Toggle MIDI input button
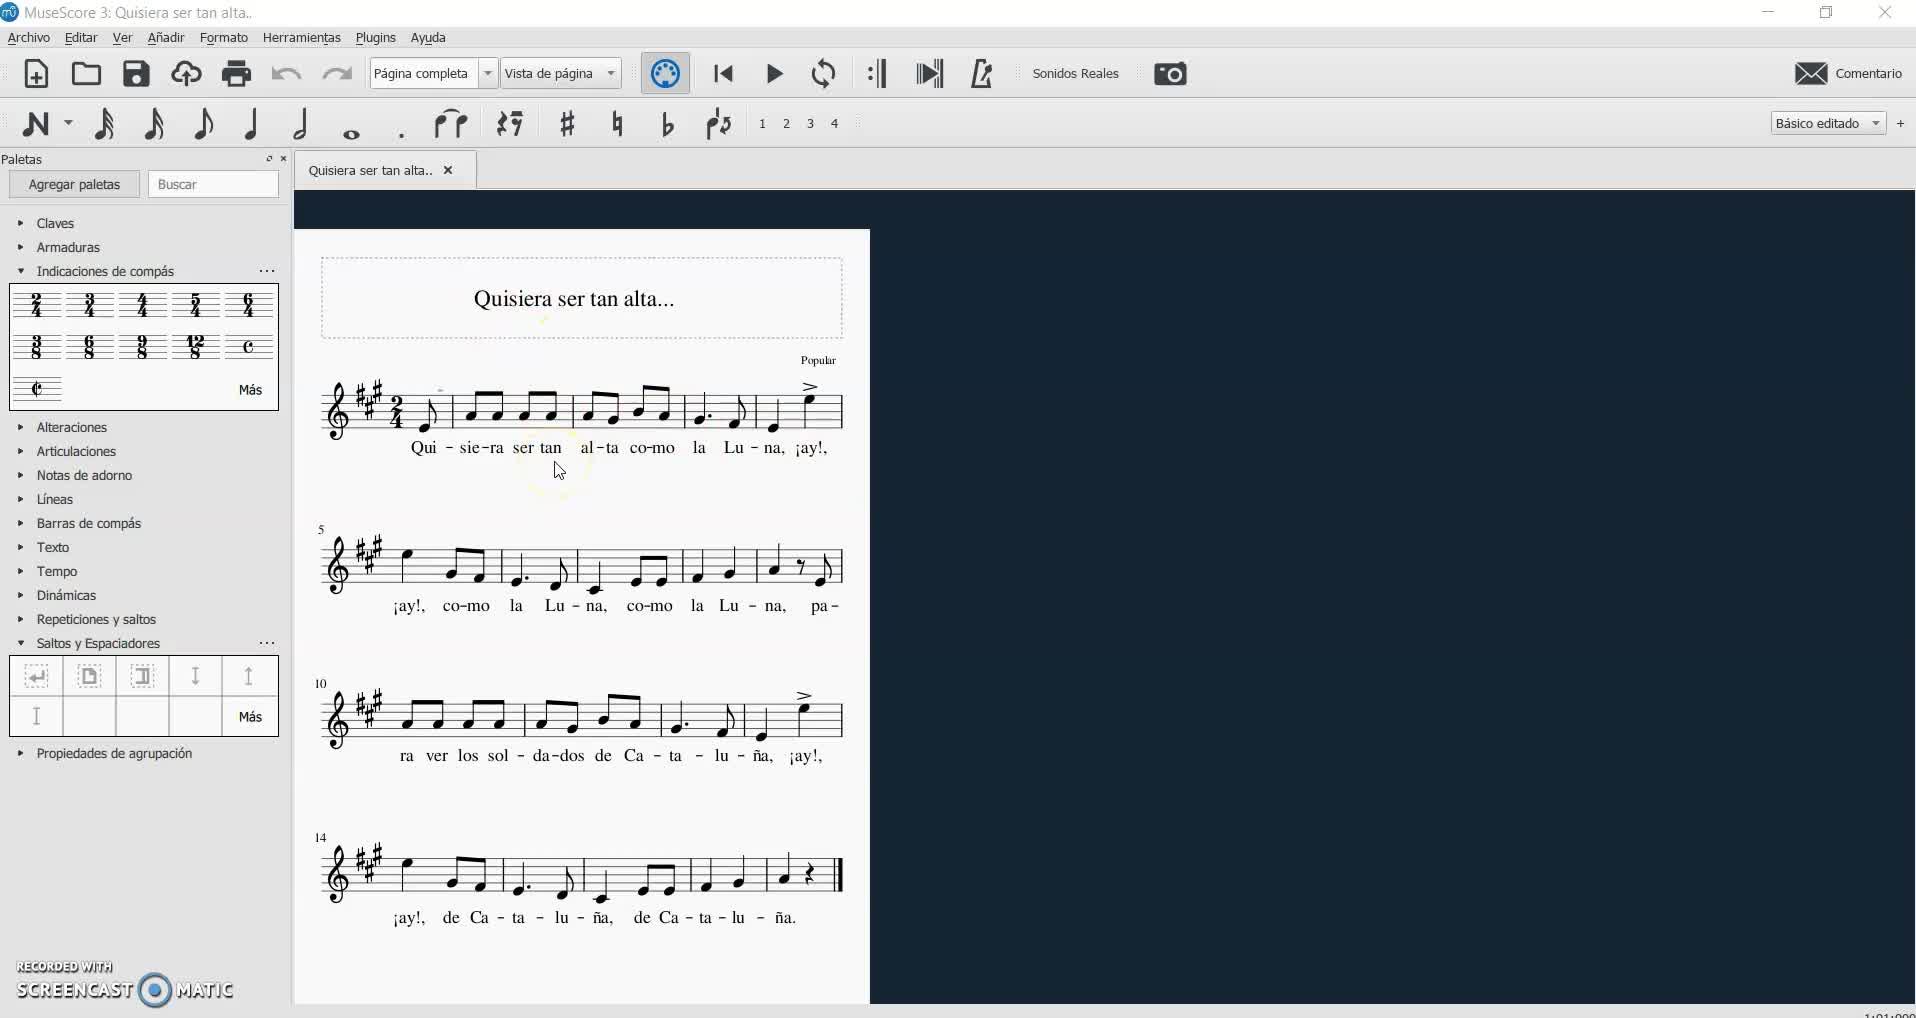Screen dimensions: 1916x1018 666,74
